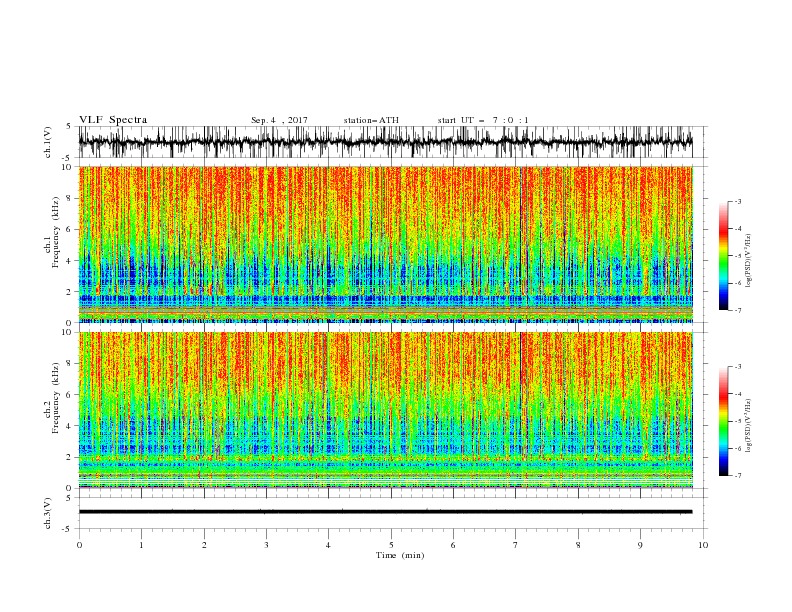Select the date text "Sep. 4 , 2017"
The image size is (792, 612).
click(x=279, y=120)
